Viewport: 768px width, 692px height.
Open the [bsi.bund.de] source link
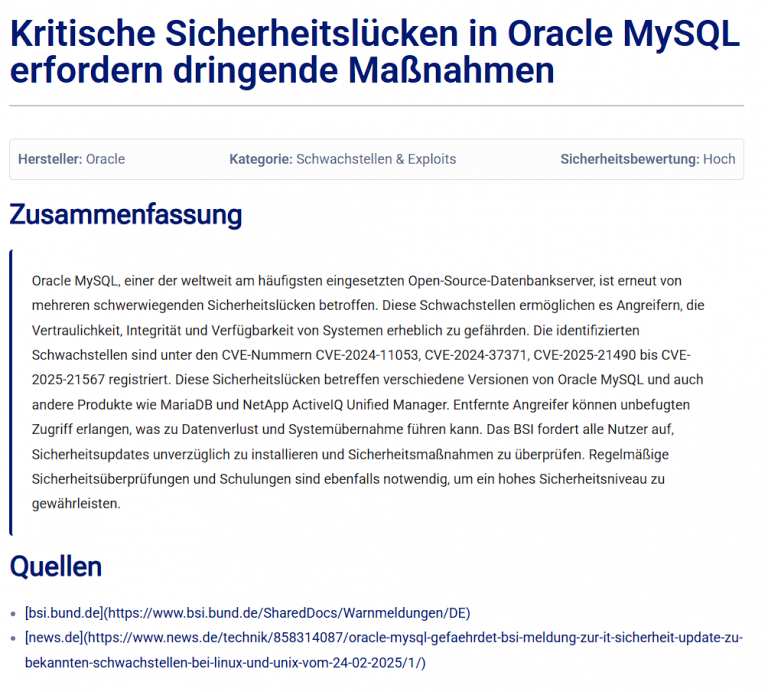click(x=64, y=613)
